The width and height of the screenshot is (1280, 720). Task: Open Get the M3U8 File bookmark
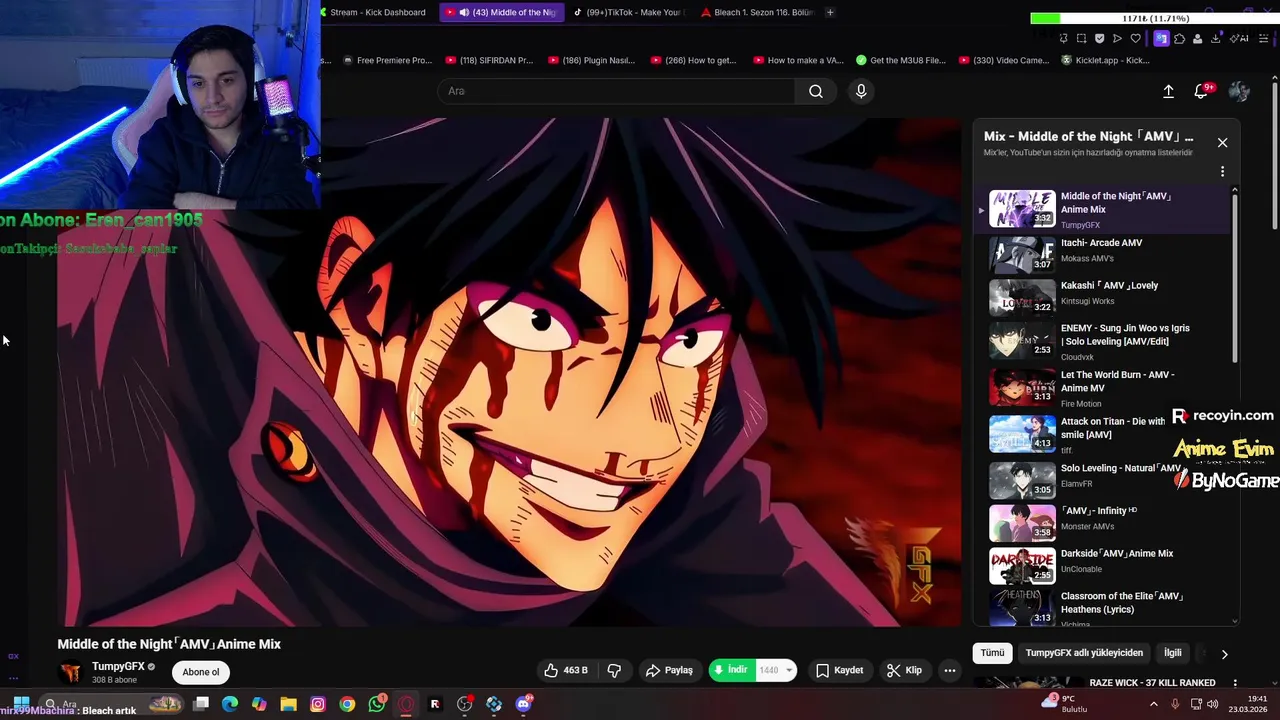pyautogui.click(x=901, y=60)
